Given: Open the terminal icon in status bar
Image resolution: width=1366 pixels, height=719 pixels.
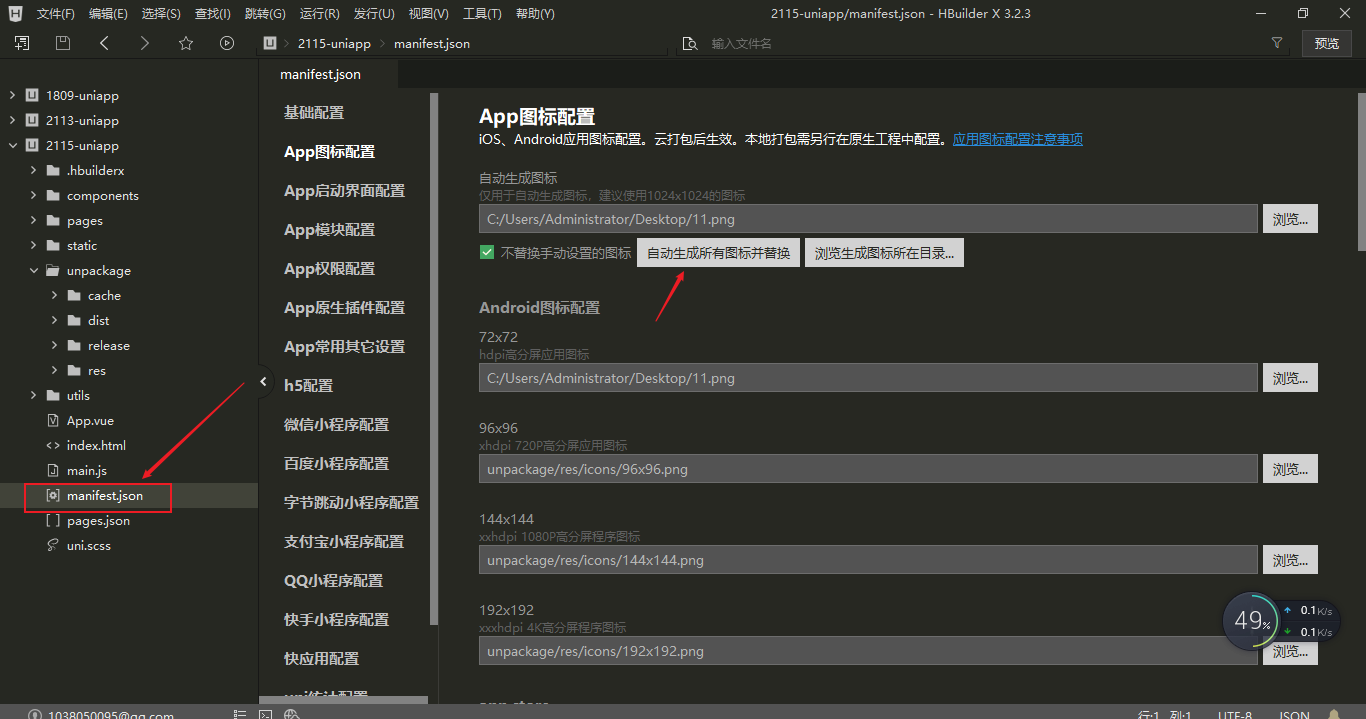Looking at the screenshot, I should (265, 715).
